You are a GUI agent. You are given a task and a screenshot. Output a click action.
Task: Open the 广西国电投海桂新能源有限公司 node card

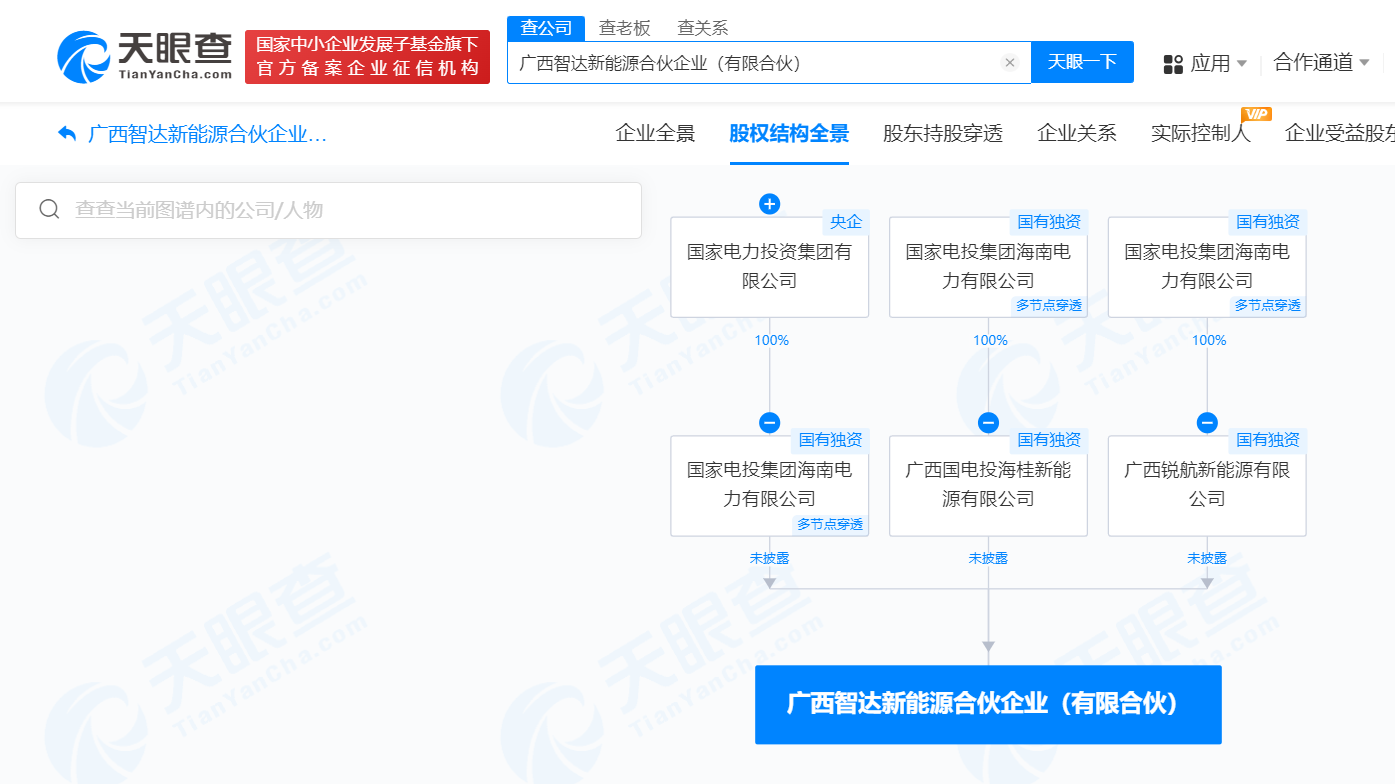[x=988, y=485]
